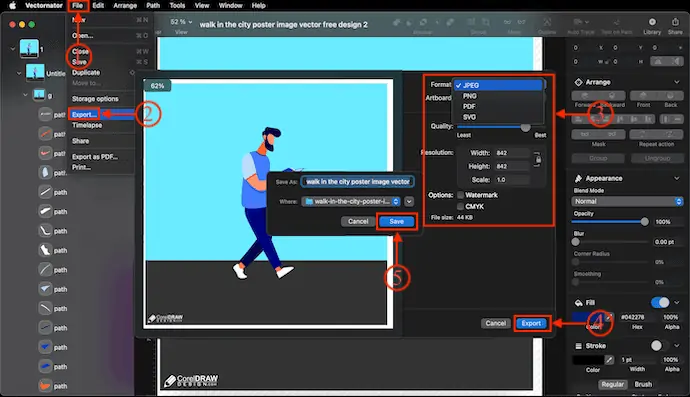The width and height of the screenshot is (690, 397).
Task: Expand save dialog with chevron beside Where
Action: click(x=409, y=202)
